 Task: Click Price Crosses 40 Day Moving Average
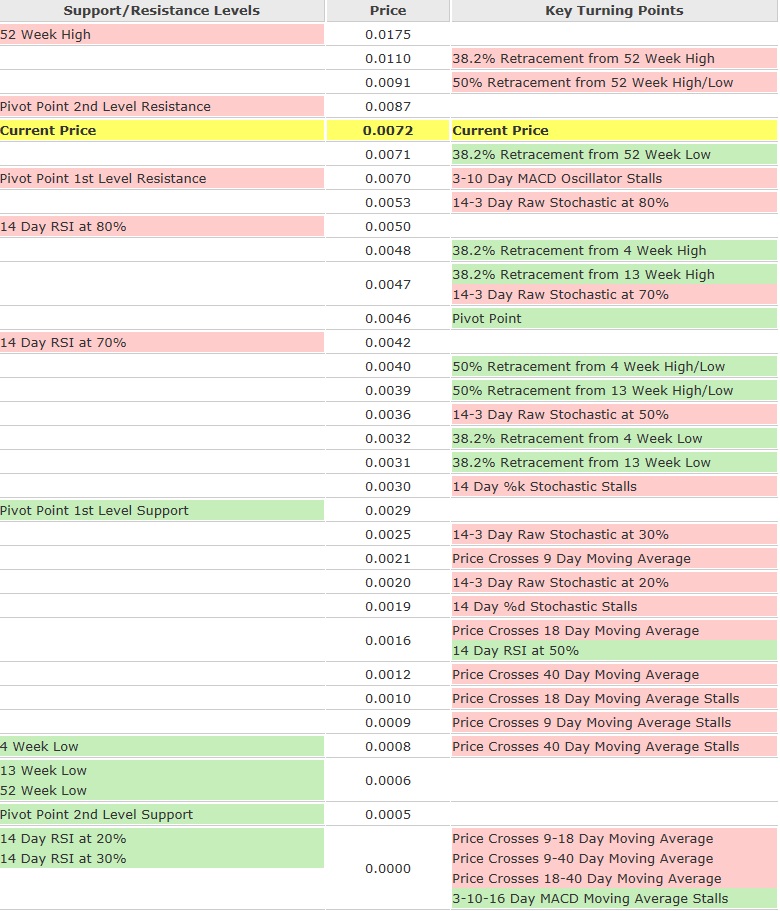click(614, 675)
